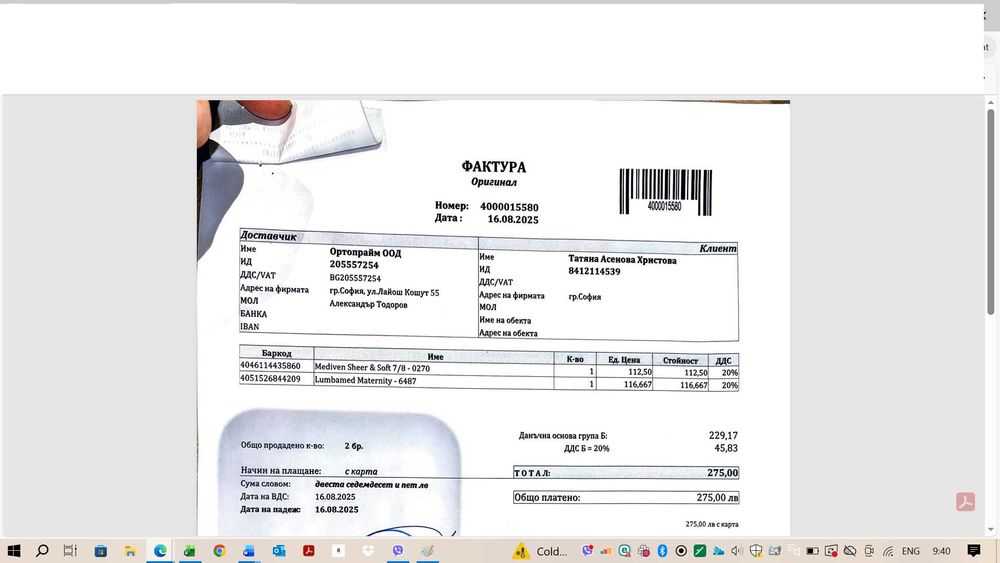Click total quantity 2 бр.
The width and height of the screenshot is (1000, 563).
tap(354, 446)
